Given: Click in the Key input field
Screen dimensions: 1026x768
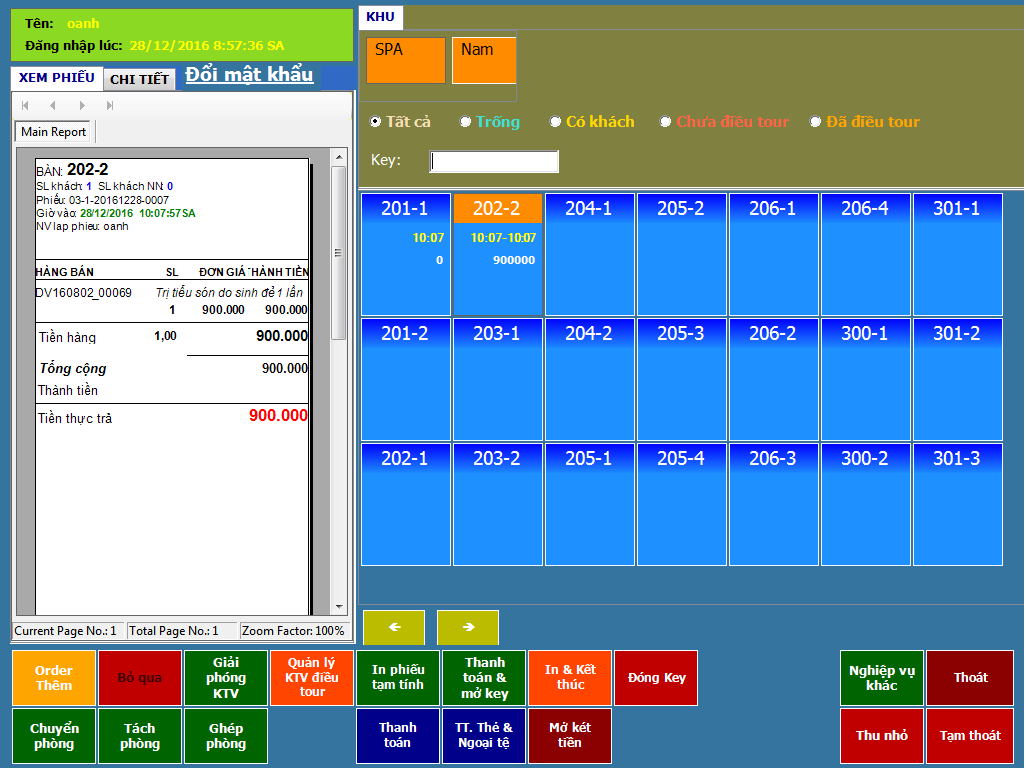Looking at the screenshot, I should (x=494, y=161).
